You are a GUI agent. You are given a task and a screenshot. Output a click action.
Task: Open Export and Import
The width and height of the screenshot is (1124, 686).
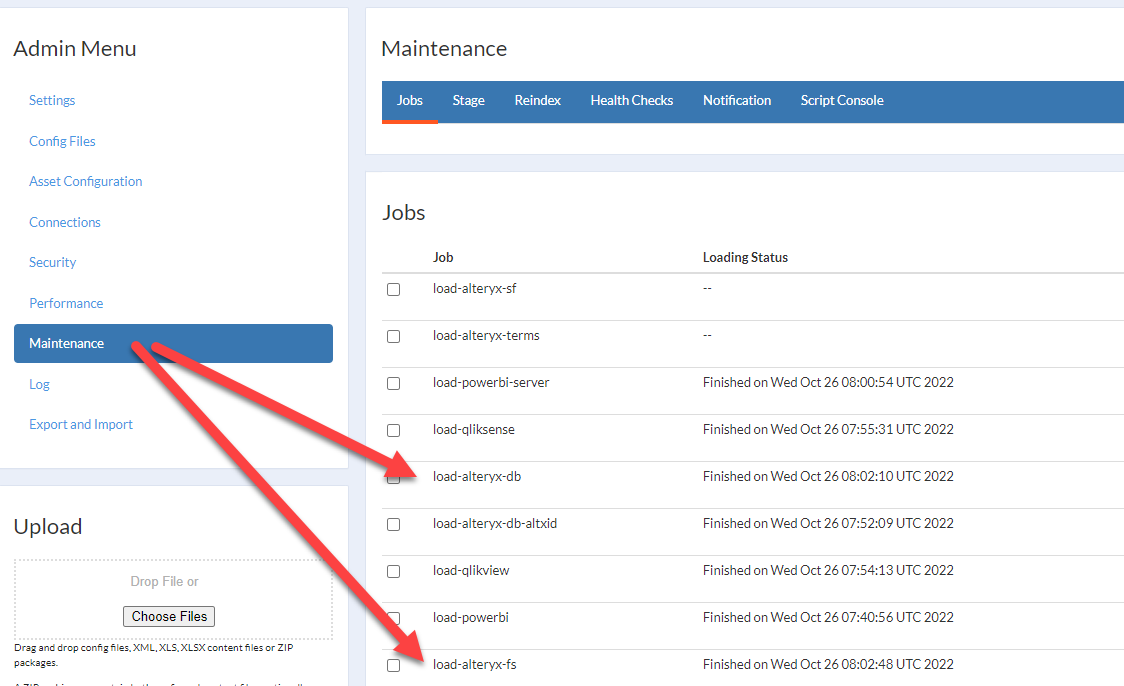(x=81, y=424)
